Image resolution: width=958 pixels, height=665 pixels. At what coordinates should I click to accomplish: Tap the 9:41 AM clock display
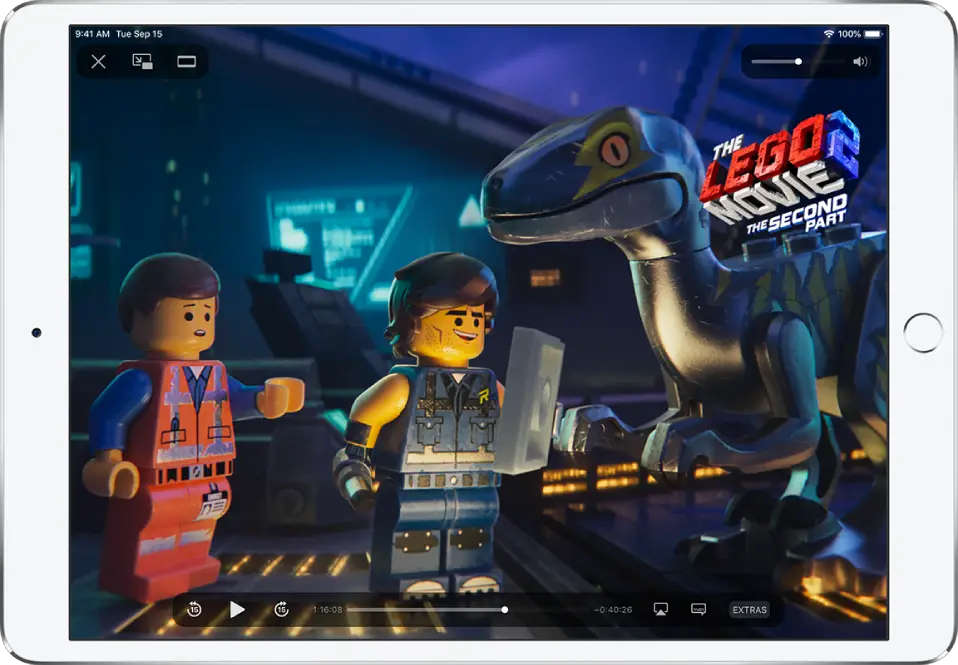pyautogui.click(x=93, y=31)
